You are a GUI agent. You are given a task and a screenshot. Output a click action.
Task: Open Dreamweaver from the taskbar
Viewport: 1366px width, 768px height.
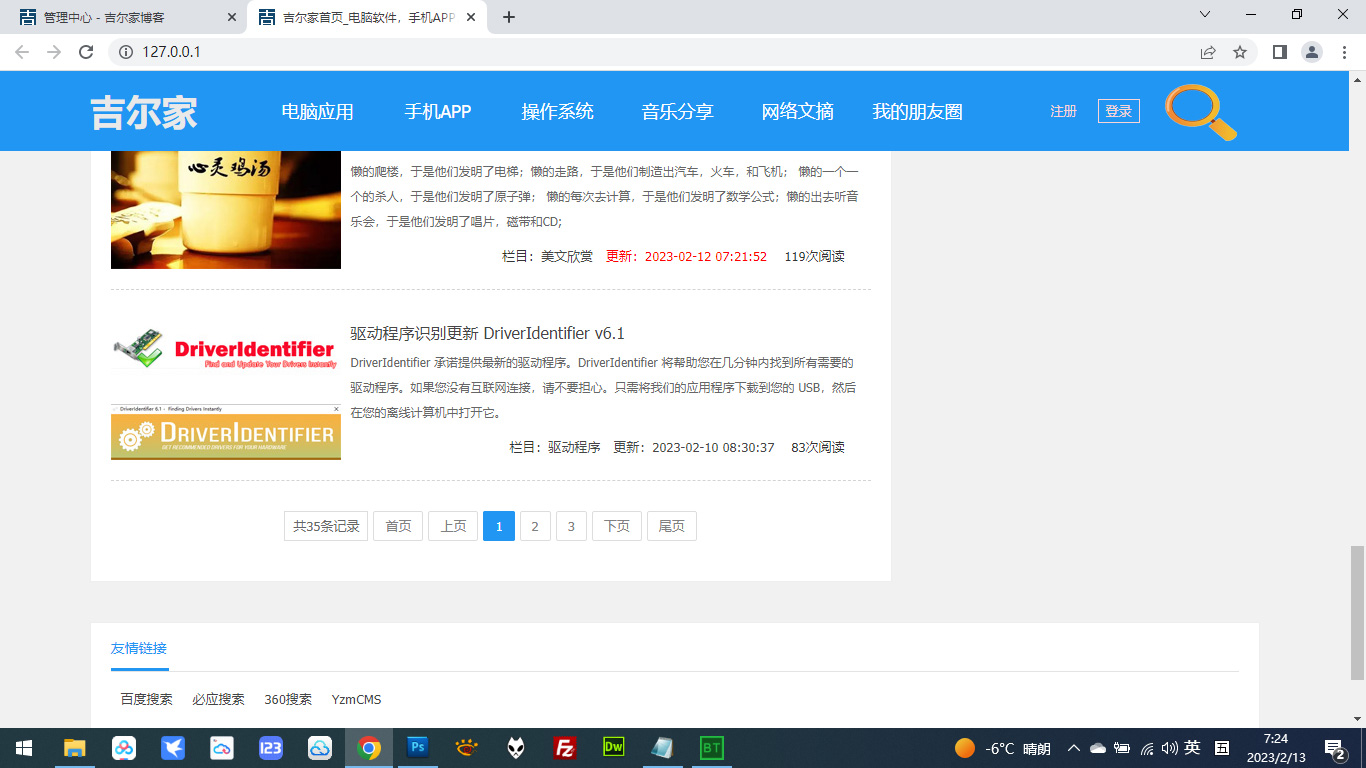coord(614,747)
